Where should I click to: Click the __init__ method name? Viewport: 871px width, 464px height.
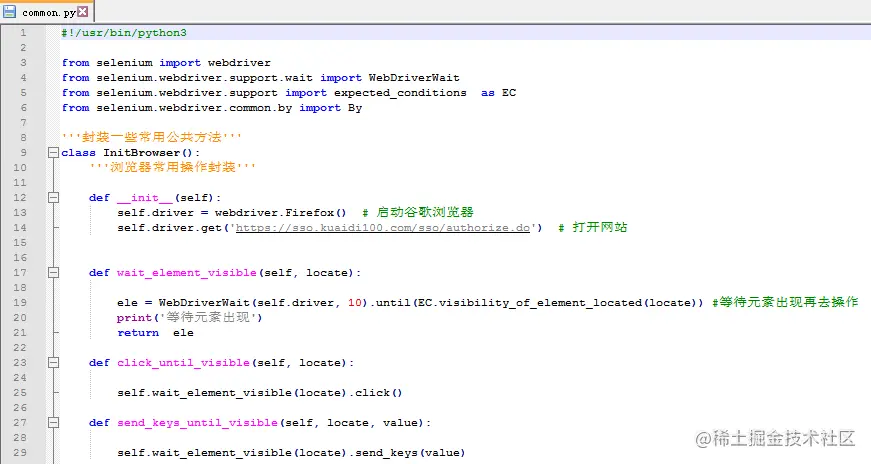pos(145,197)
